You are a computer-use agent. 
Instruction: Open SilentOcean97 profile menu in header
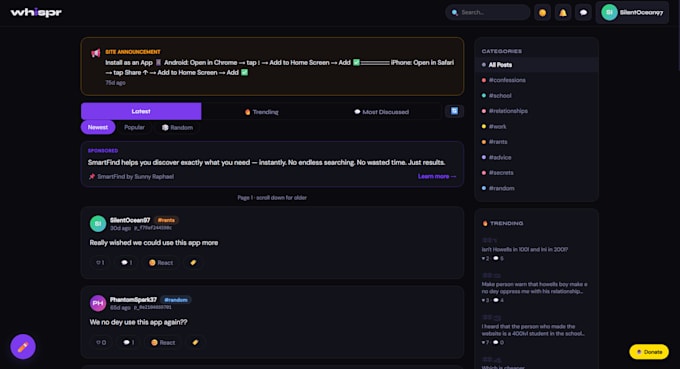[x=632, y=13]
